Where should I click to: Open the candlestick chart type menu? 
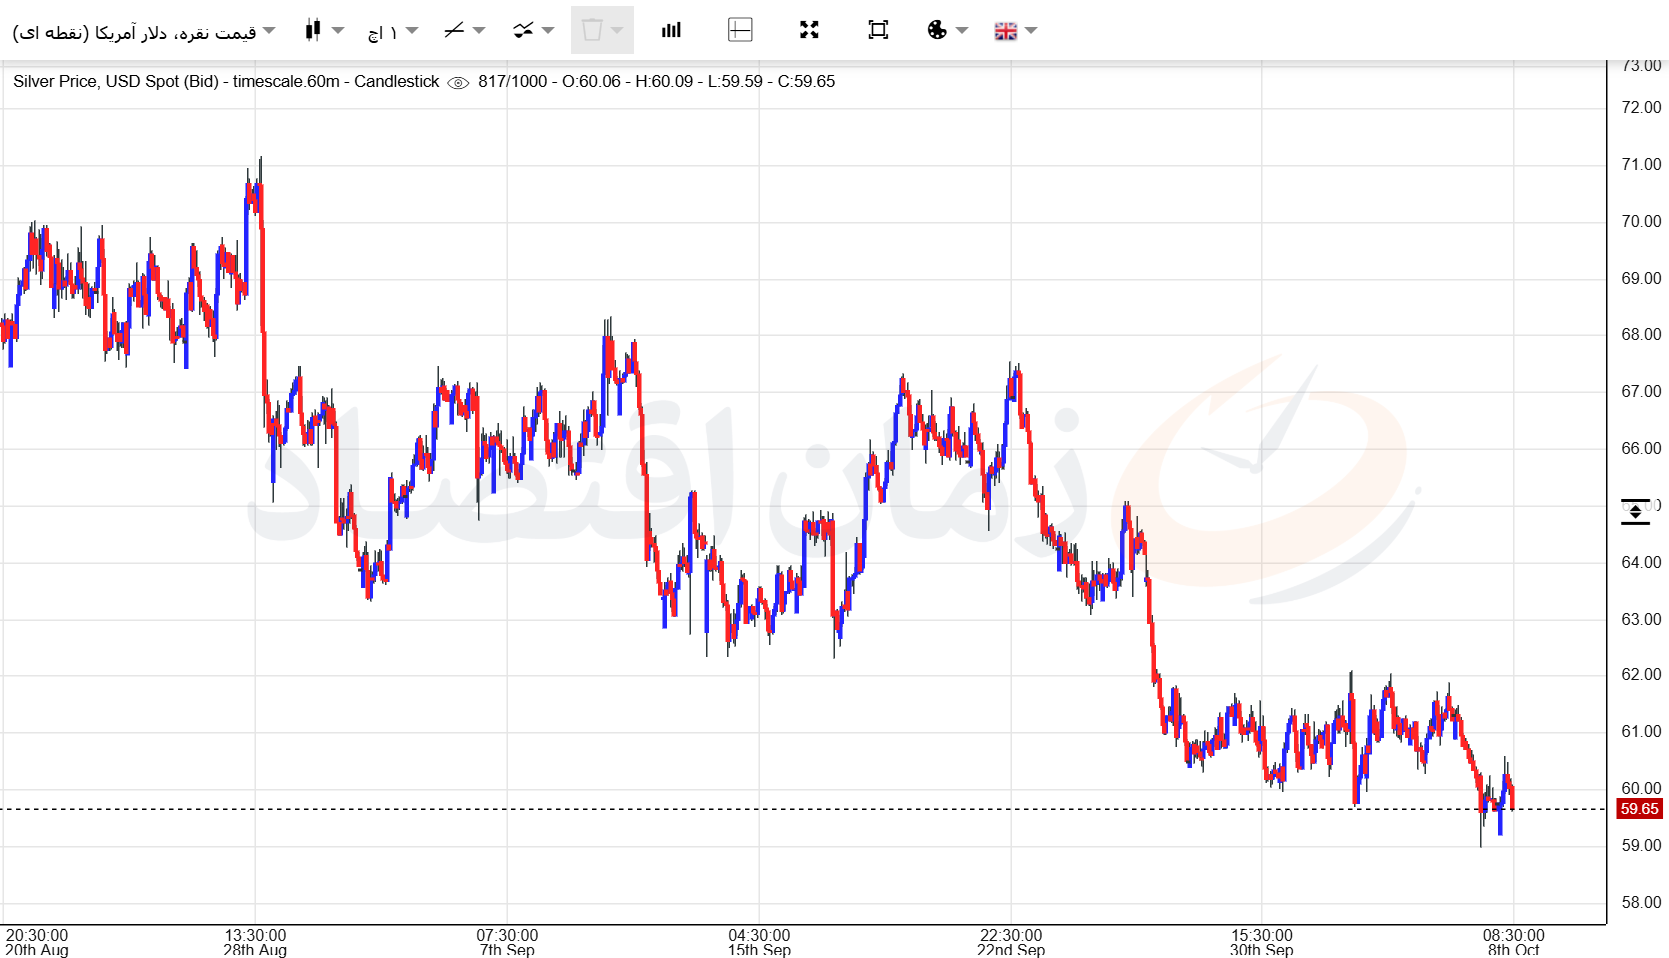tap(324, 30)
